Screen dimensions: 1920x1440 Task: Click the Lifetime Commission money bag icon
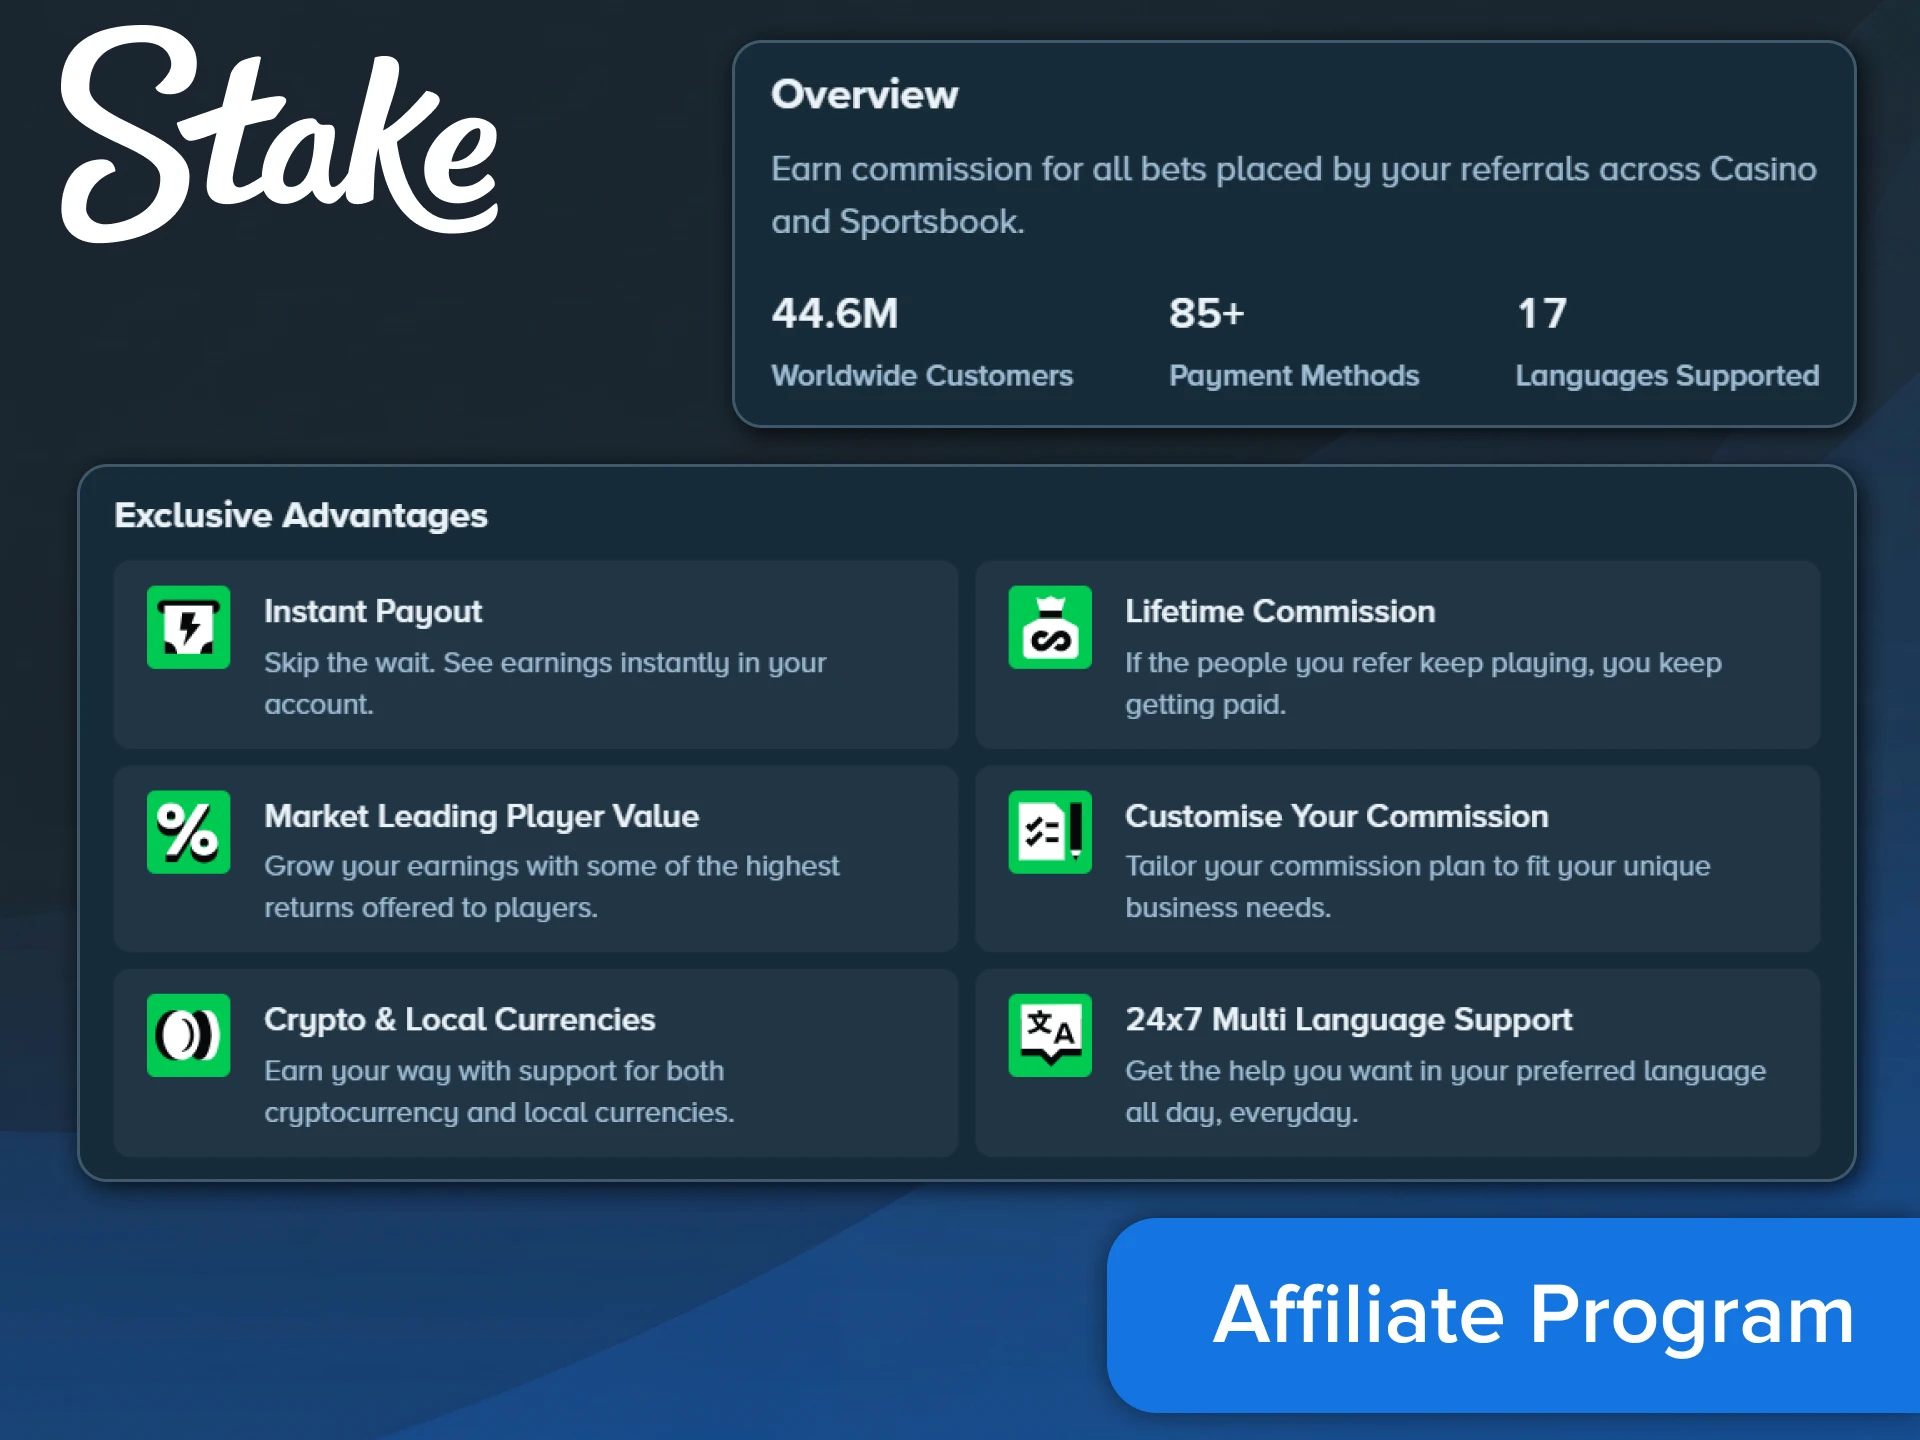point(1050,627)
